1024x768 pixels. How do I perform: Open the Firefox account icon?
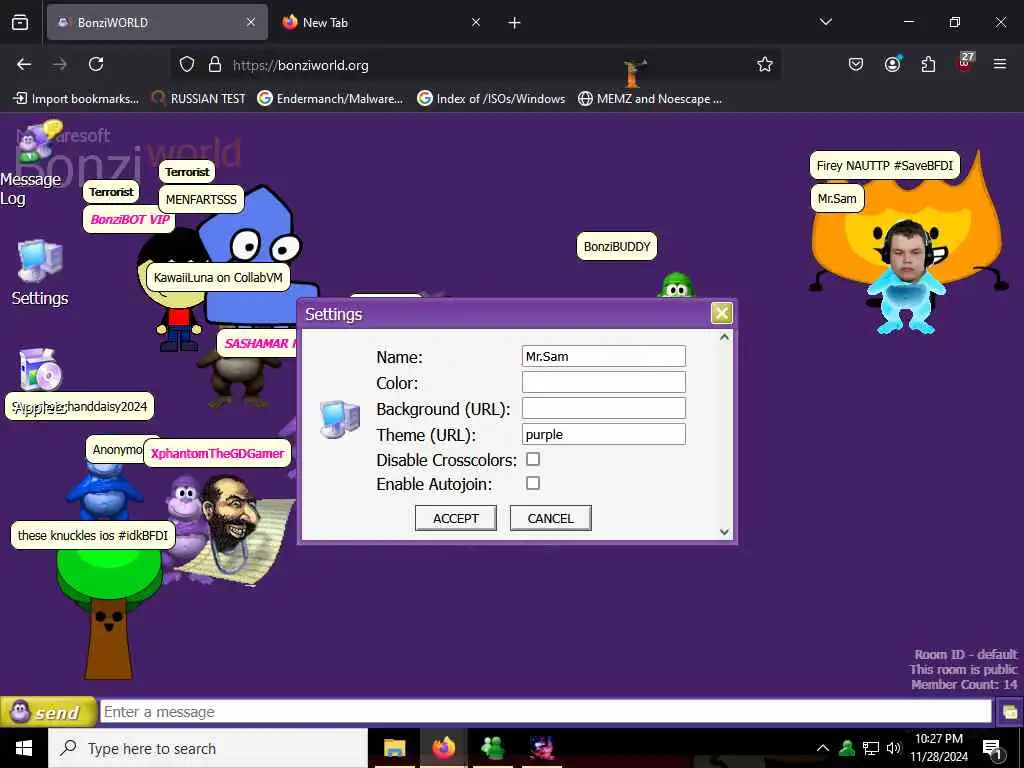pos(892,64)
